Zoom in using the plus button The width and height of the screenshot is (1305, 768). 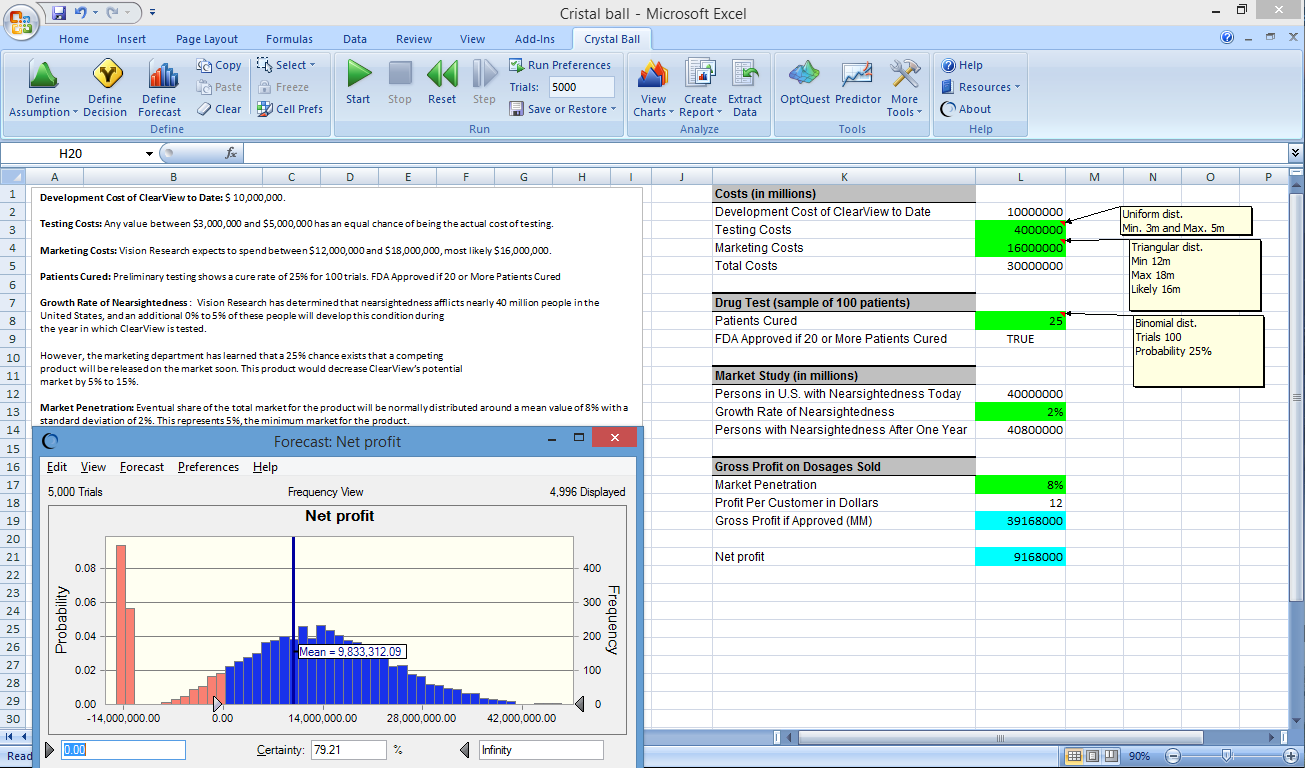click(x=1290, y=756)
